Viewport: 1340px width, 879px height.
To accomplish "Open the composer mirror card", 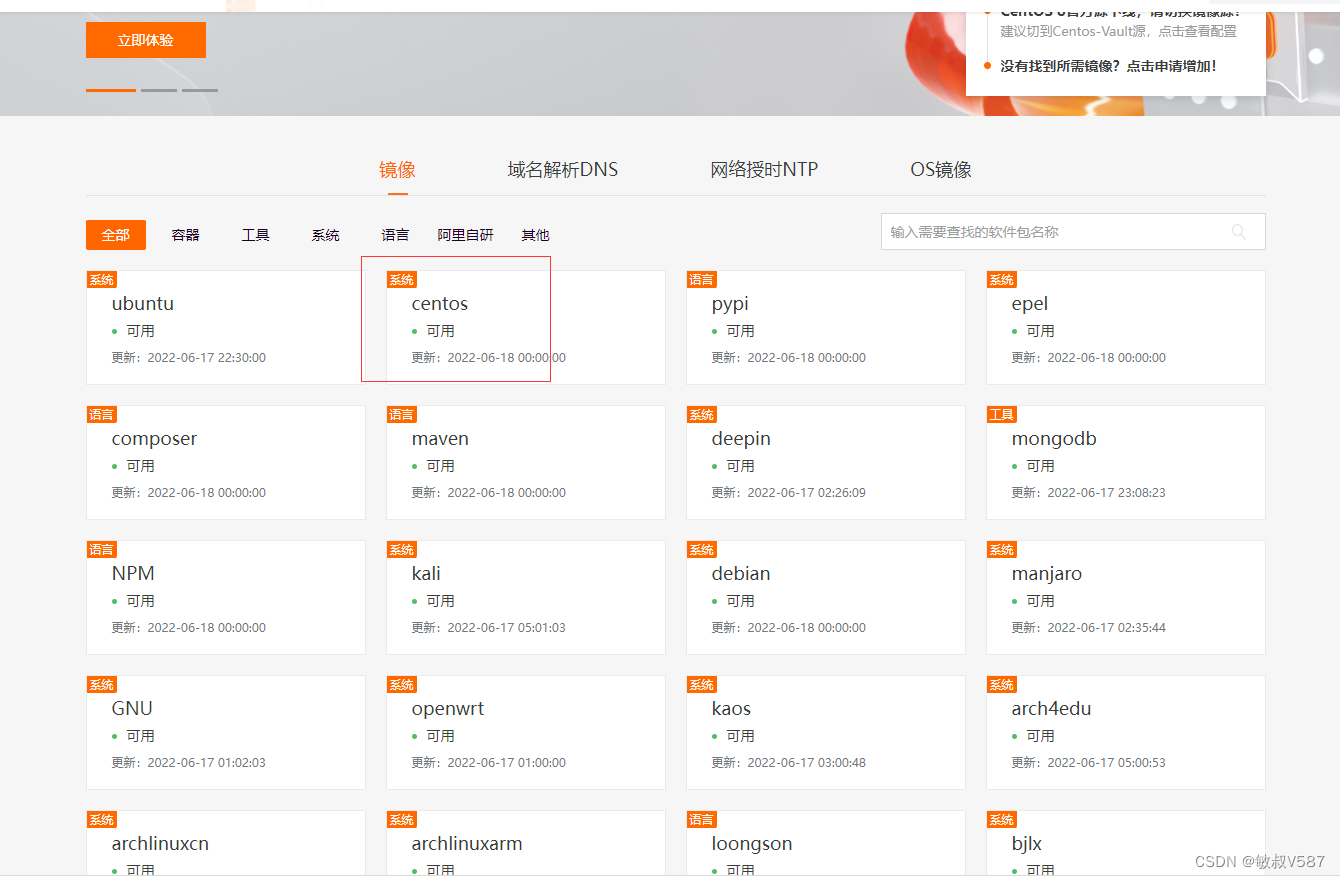I will point(226,462).
